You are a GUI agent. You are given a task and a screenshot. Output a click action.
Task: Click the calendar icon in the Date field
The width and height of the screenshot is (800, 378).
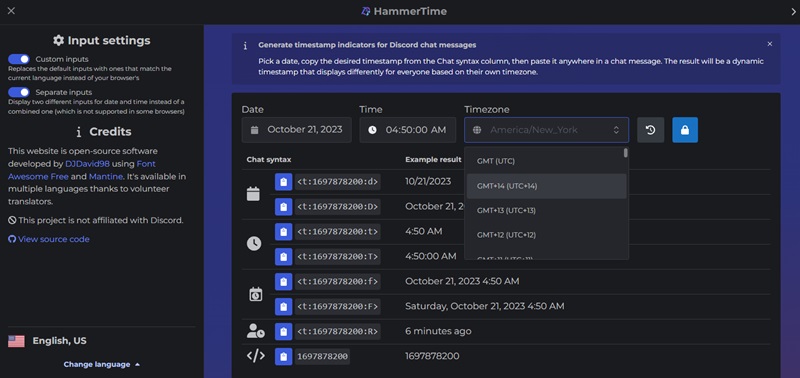point(255,130)
